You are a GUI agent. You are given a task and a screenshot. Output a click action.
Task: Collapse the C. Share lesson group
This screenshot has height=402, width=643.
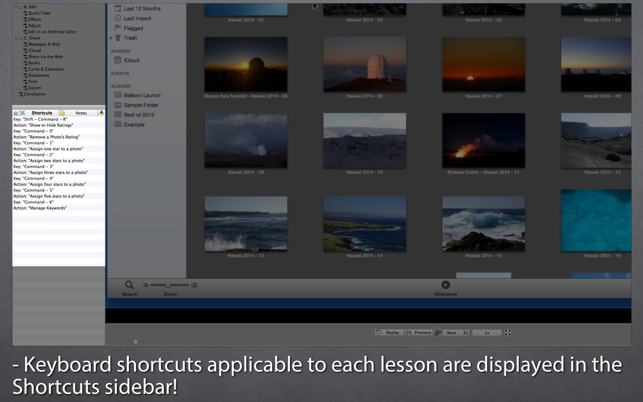tap(16, 38)
